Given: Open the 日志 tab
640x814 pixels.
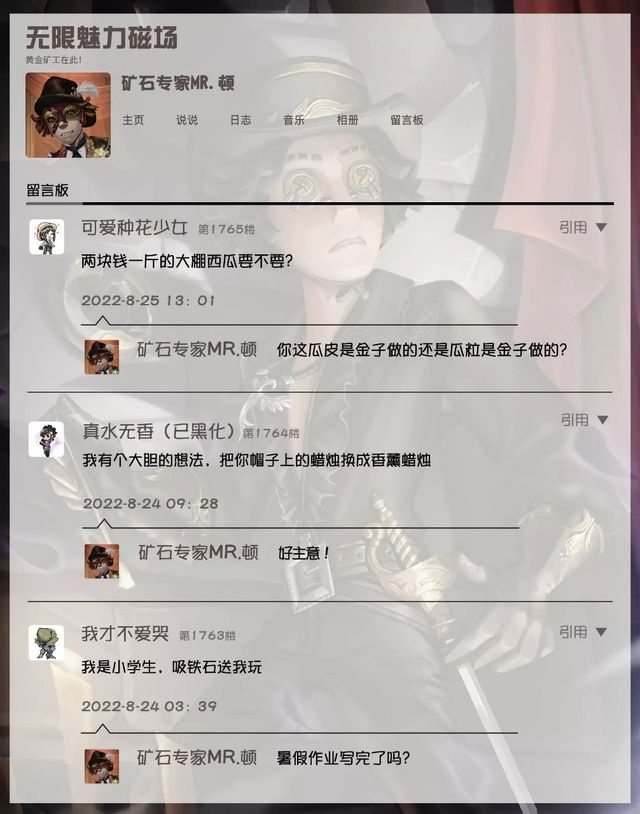Looking at the screenshot, I should 240,120.
